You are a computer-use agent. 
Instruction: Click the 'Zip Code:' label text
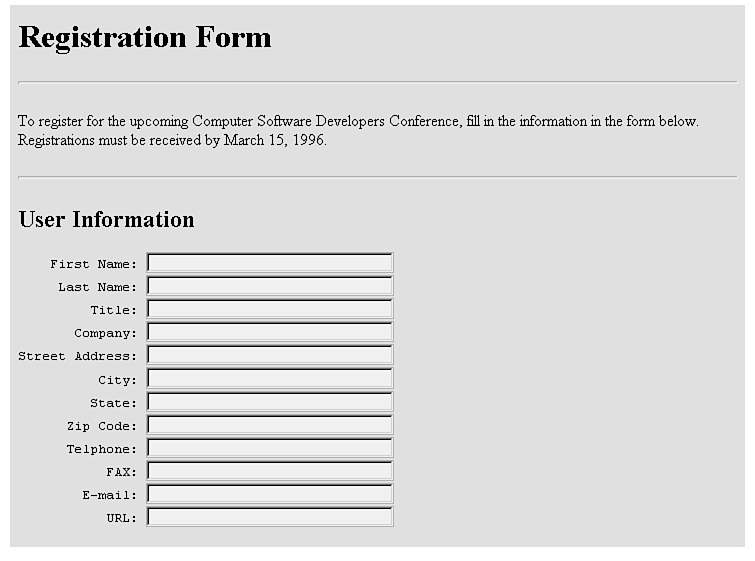click(x=102, y=426)
